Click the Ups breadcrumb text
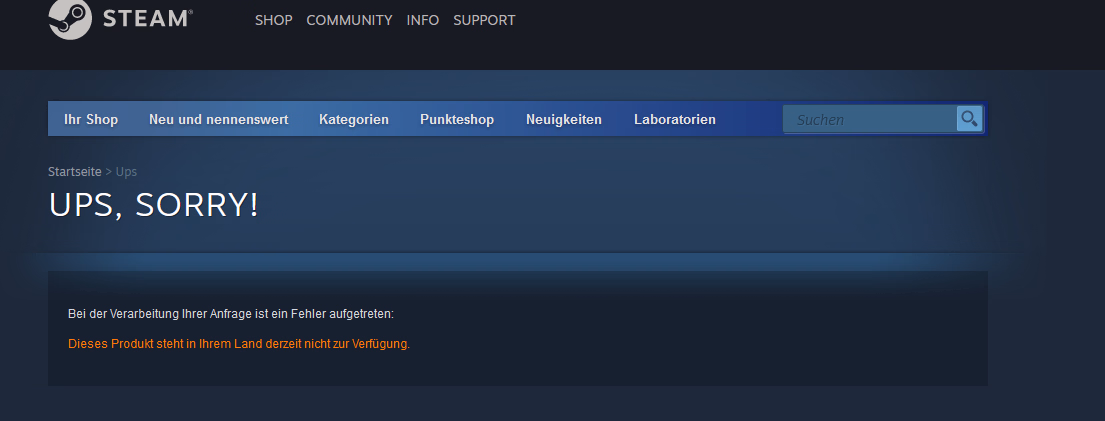 pos(126,171)
